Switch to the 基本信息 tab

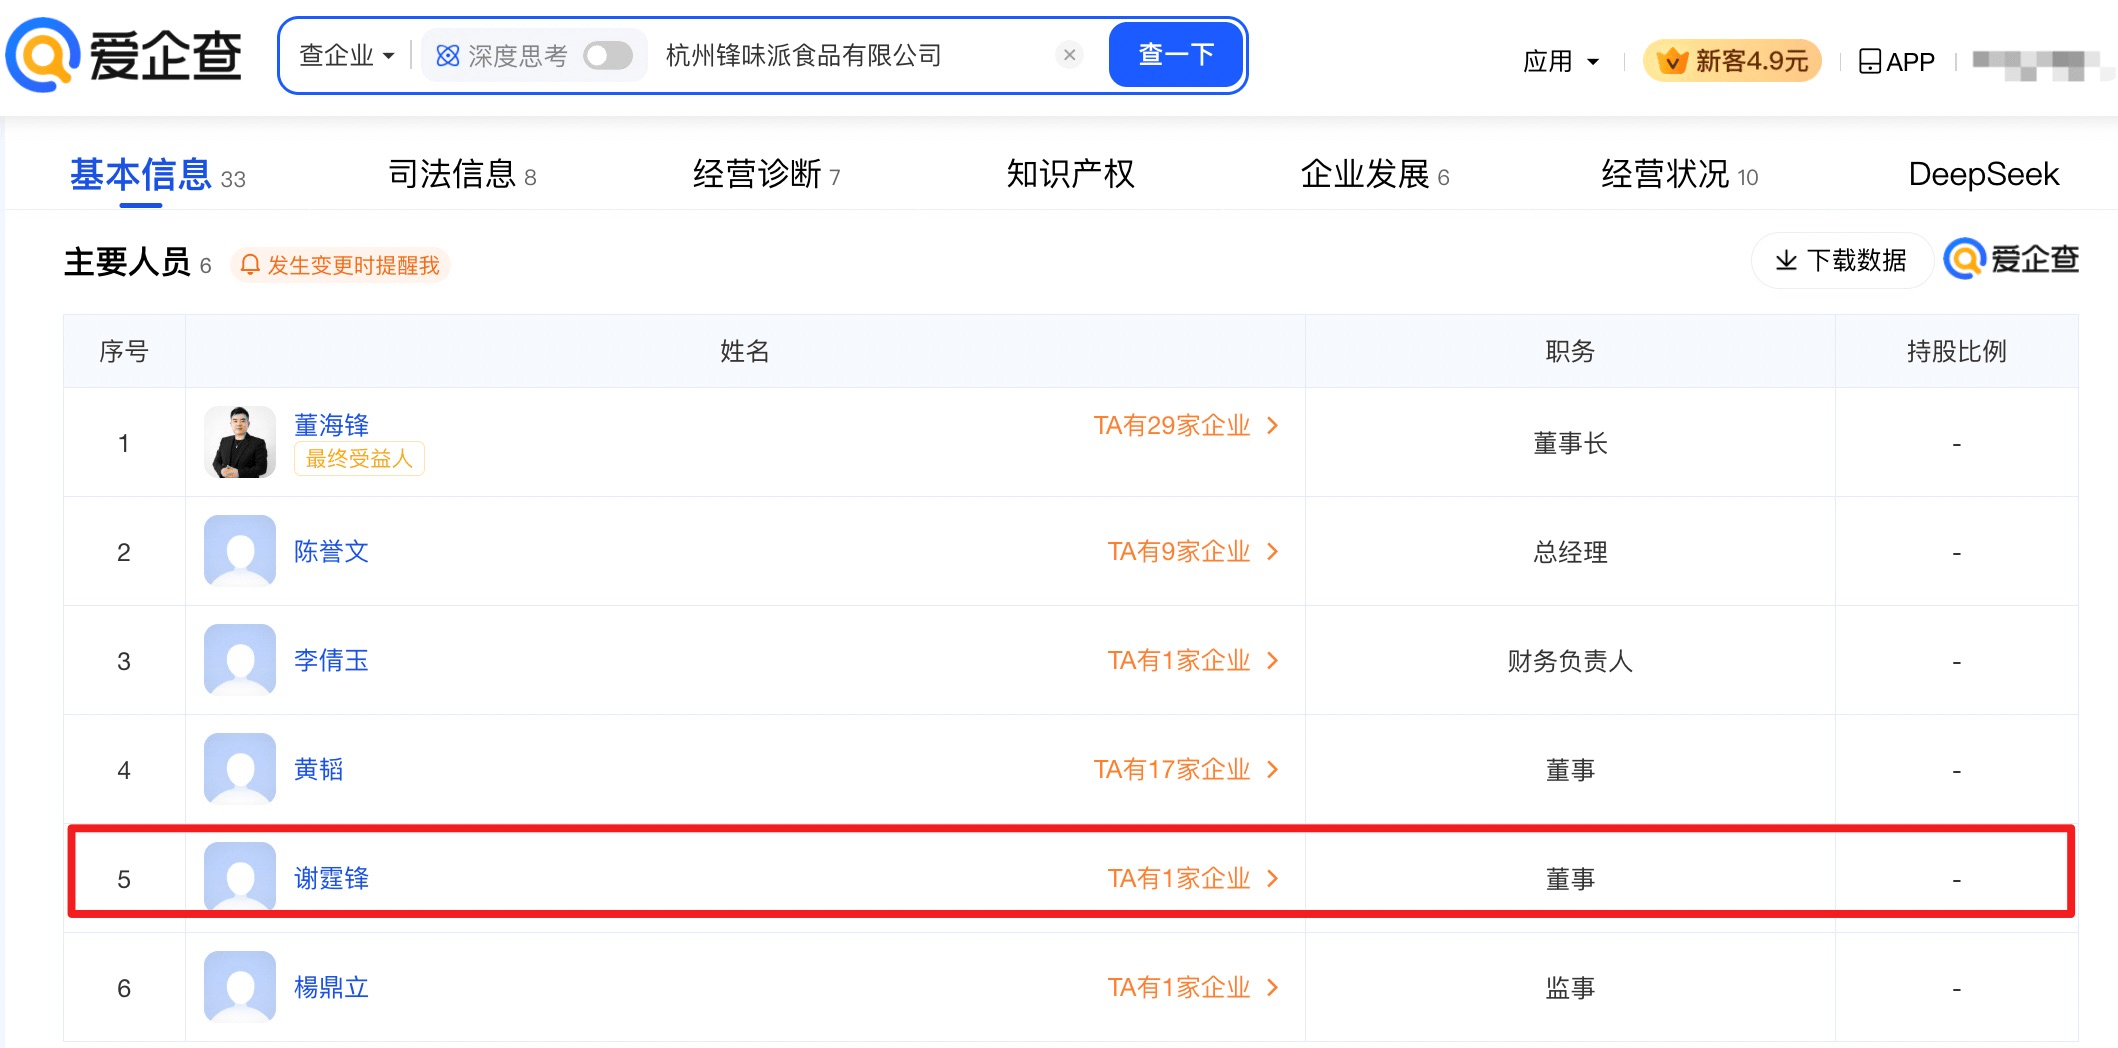click(157, 175)
